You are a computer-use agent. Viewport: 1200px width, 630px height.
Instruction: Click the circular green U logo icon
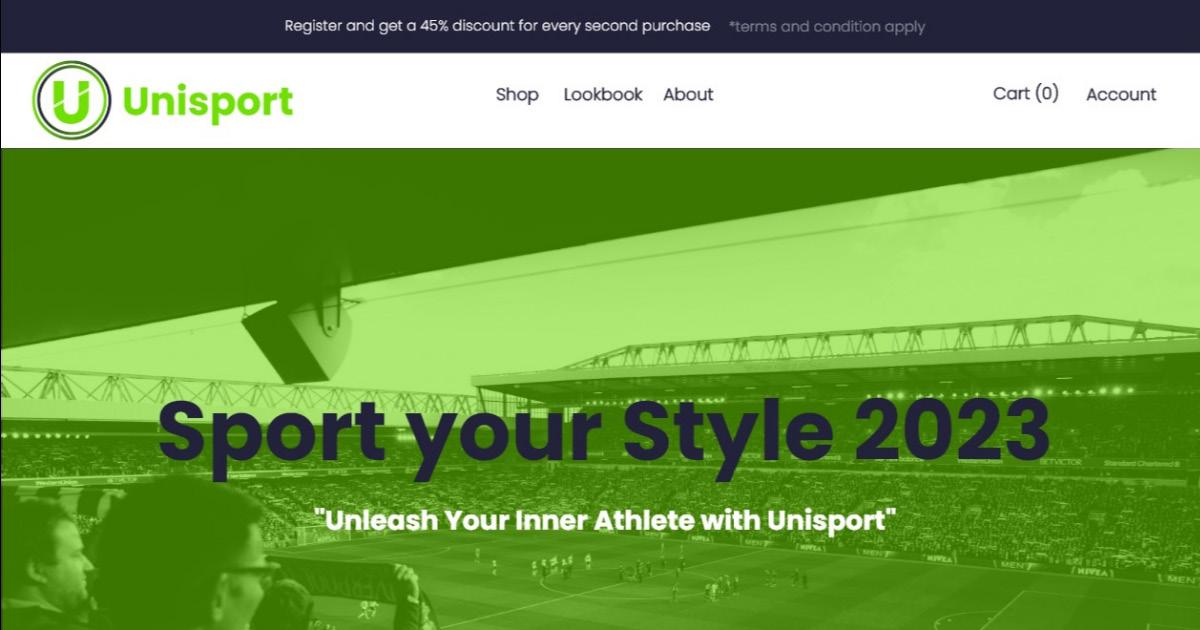(72, 100)
